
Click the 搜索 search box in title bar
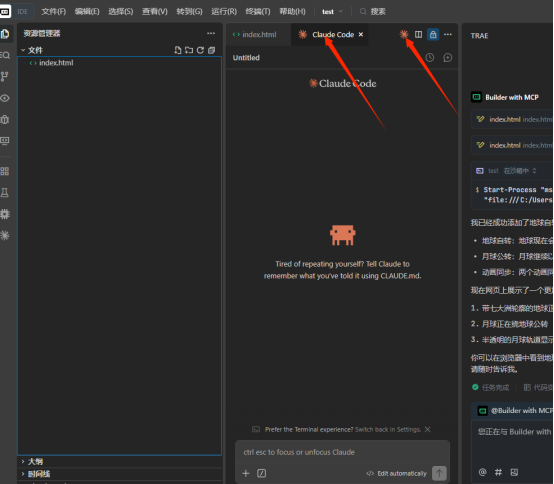click(373, 12)
